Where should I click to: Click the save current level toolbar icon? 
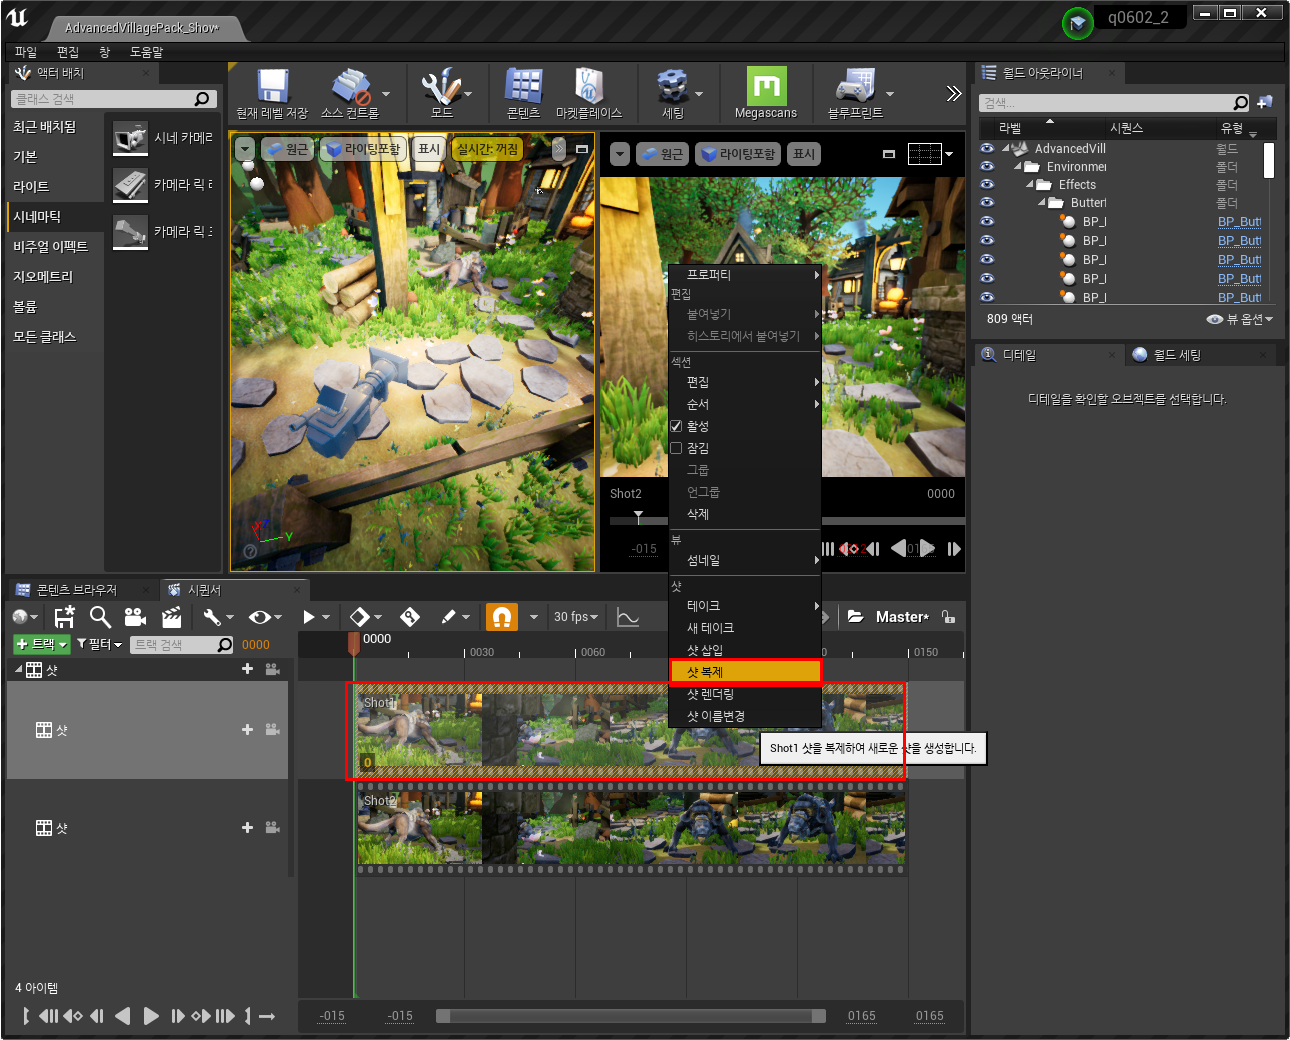tap(272, 87)
